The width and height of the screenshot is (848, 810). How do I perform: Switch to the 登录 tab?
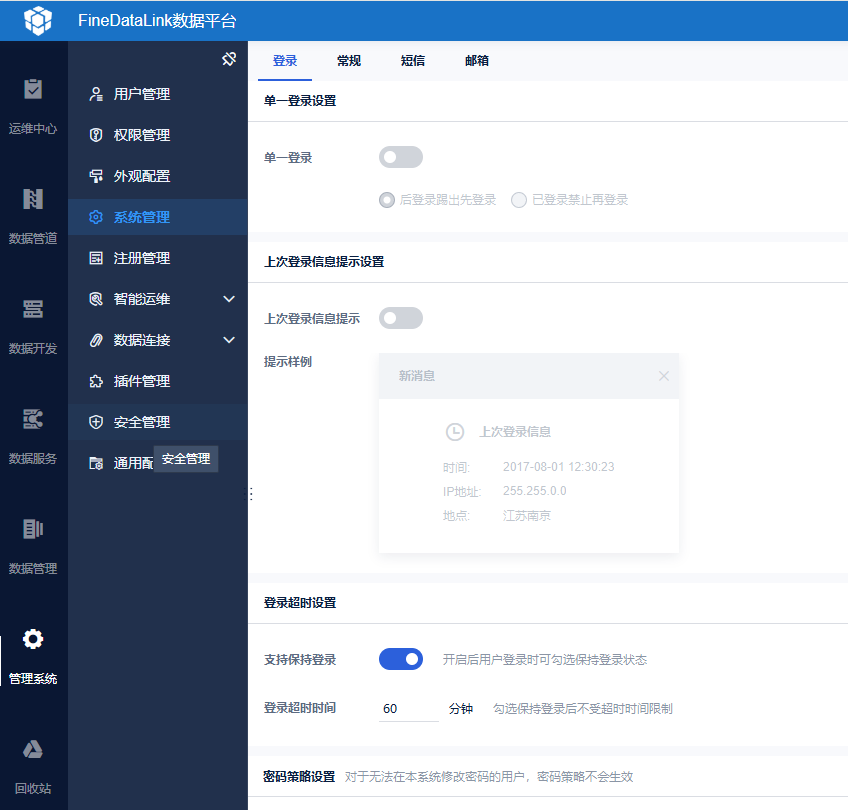tap(285, 61)
